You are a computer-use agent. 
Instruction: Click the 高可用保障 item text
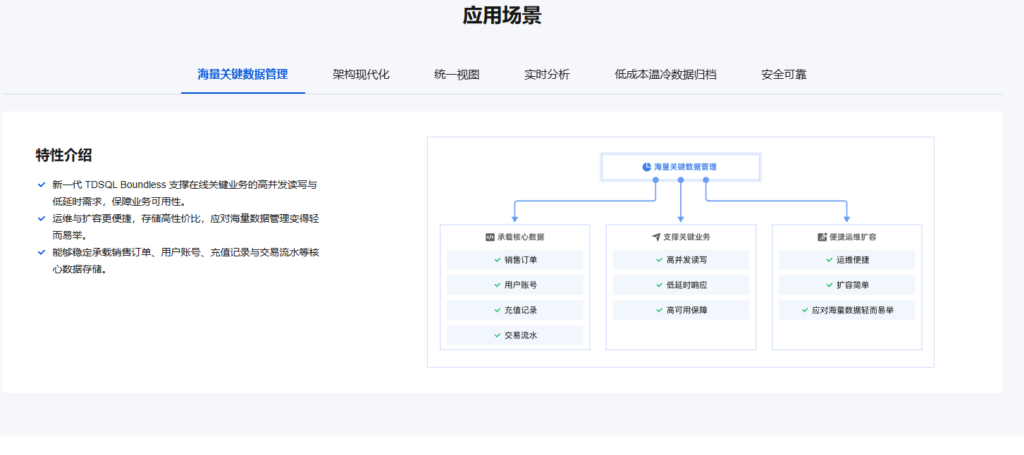pyautogui.click(x=686, y=310)
